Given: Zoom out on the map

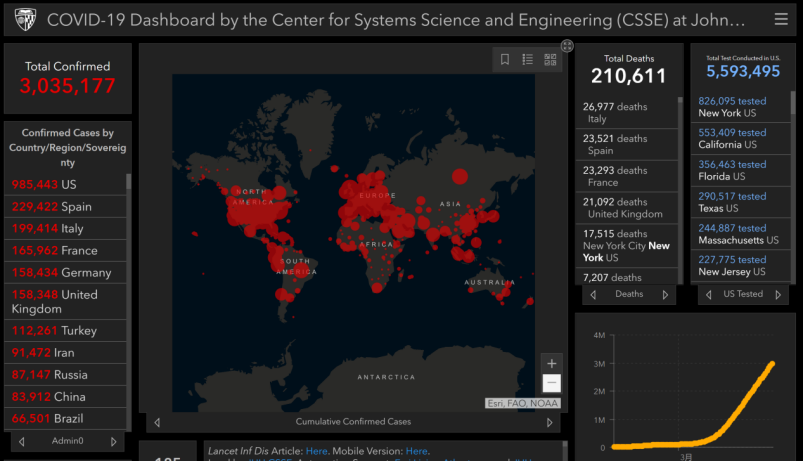Looking at the screenshot, I should 552,383.
